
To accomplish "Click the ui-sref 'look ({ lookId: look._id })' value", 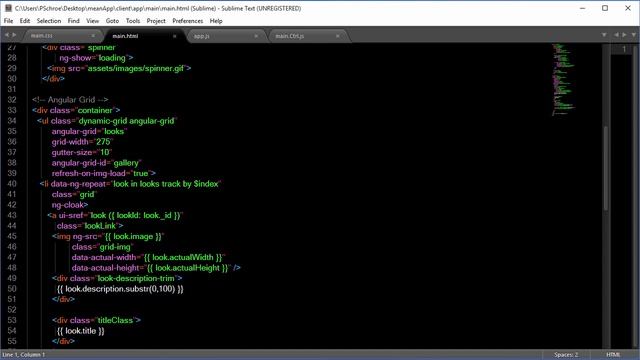I will point(135,215).
